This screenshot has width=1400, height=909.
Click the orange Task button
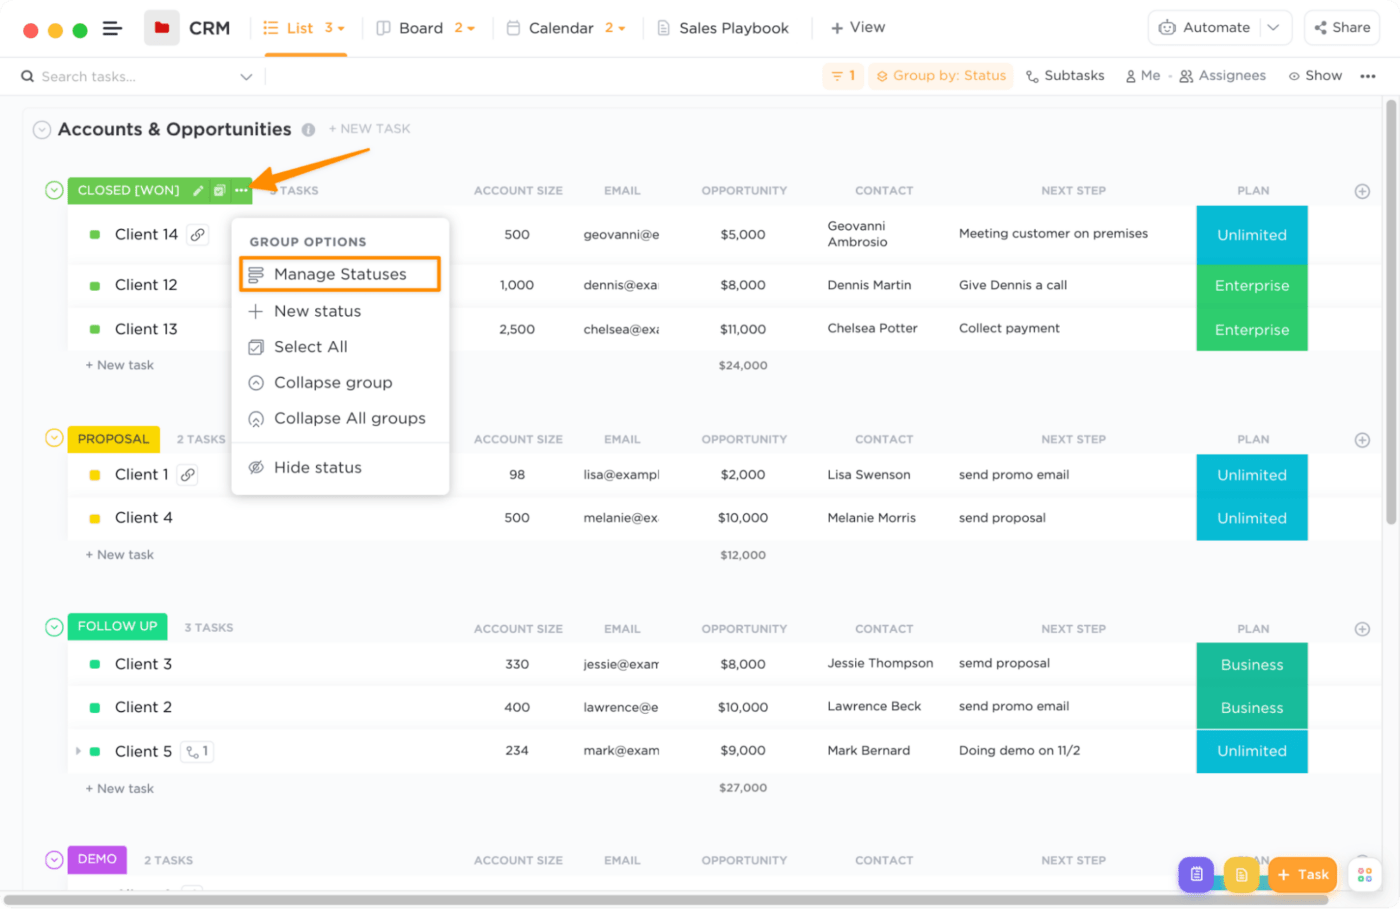[x=1303, y=875]
